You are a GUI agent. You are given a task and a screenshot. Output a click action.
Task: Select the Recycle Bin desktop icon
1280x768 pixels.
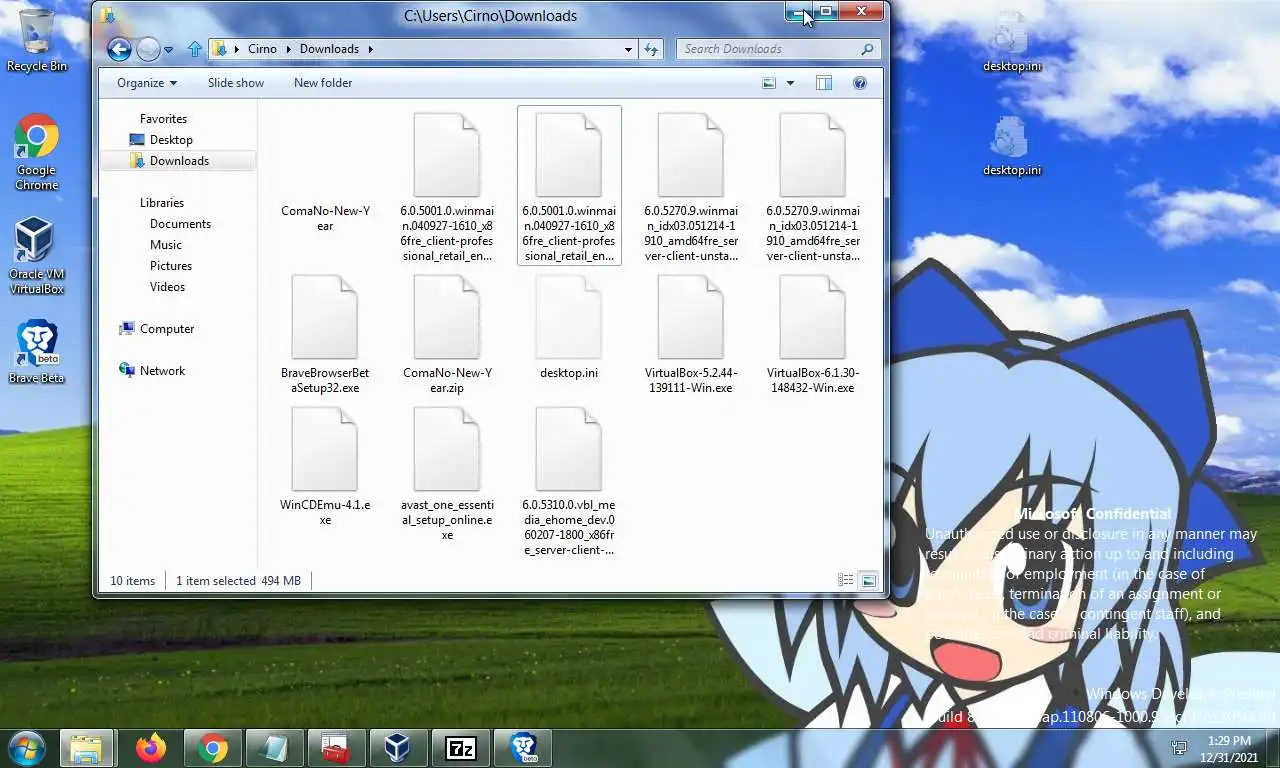coord(37,42)
